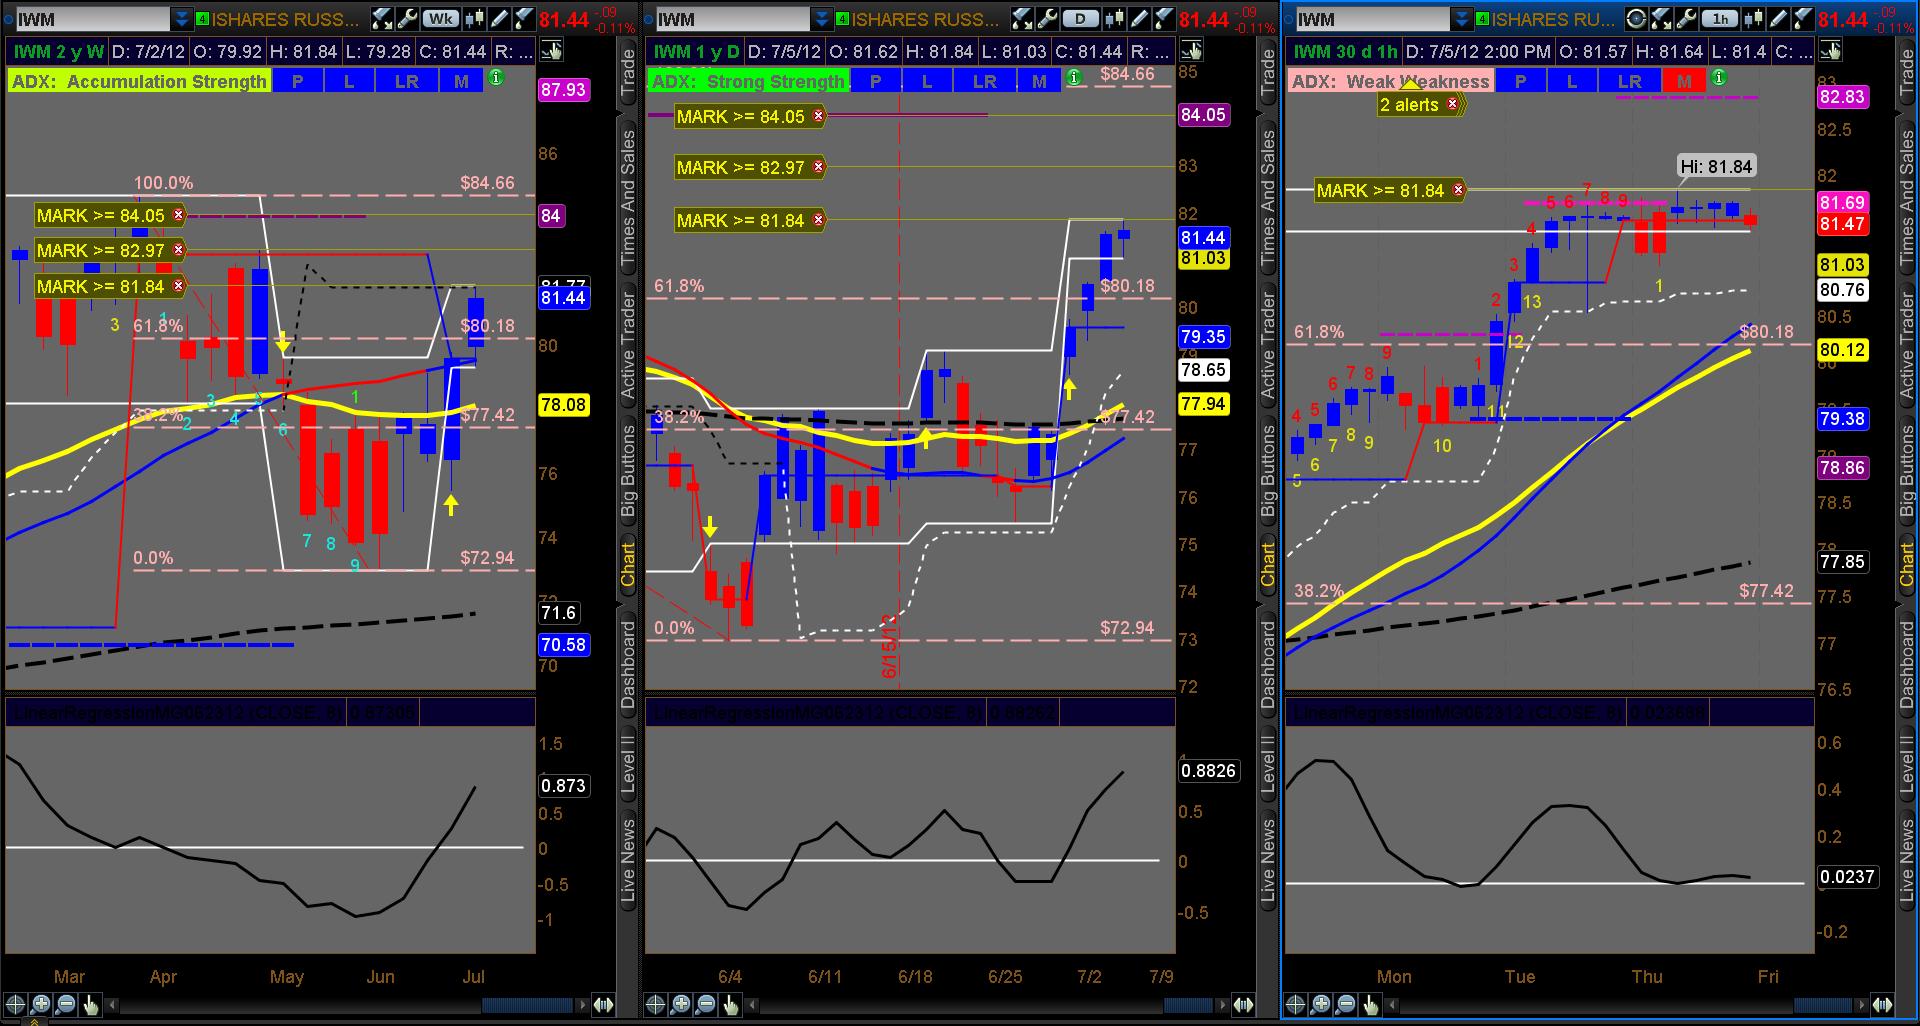Dismiss the 2 alerts bubble in hourly chart
Image resolution: width=1920 pixels, height=1026 pixels.
coord(1453,104)
